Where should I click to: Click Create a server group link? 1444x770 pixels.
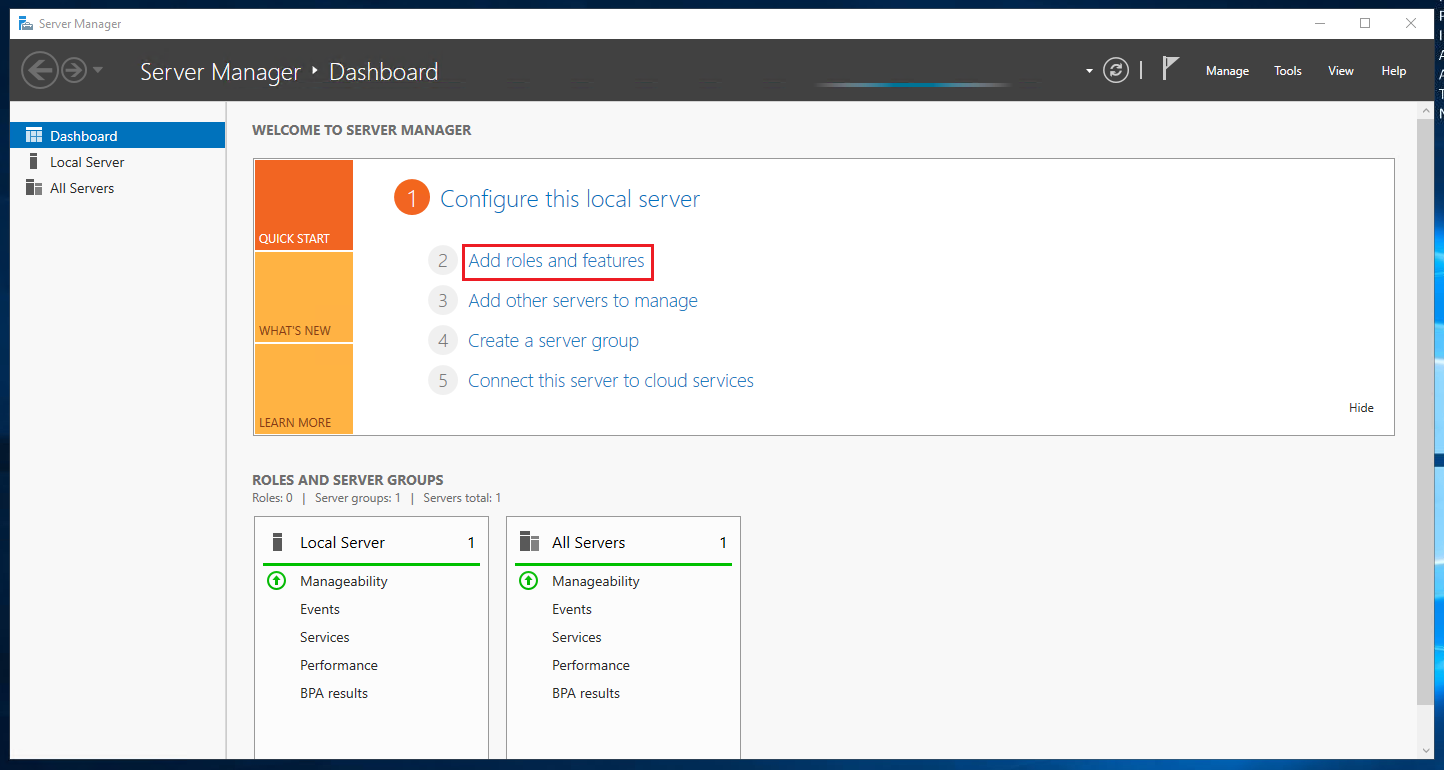[553, 340]
